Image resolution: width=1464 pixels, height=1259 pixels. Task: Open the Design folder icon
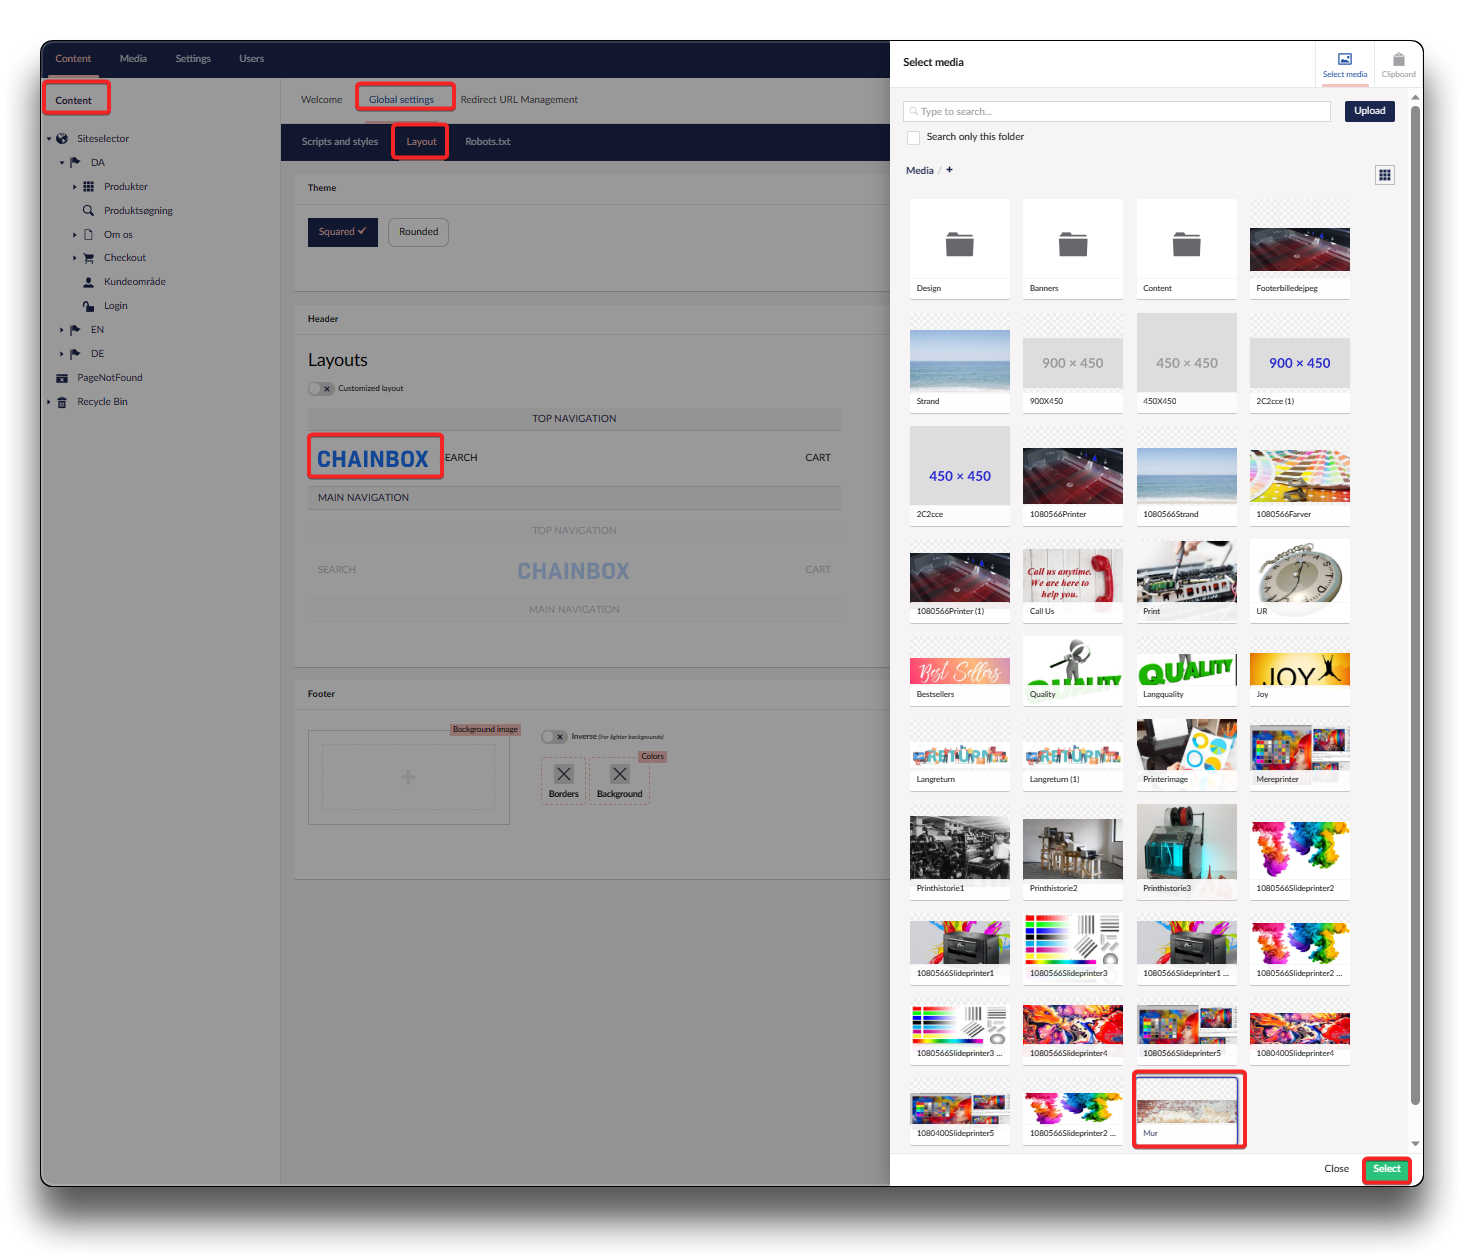(x=959, y=244)
